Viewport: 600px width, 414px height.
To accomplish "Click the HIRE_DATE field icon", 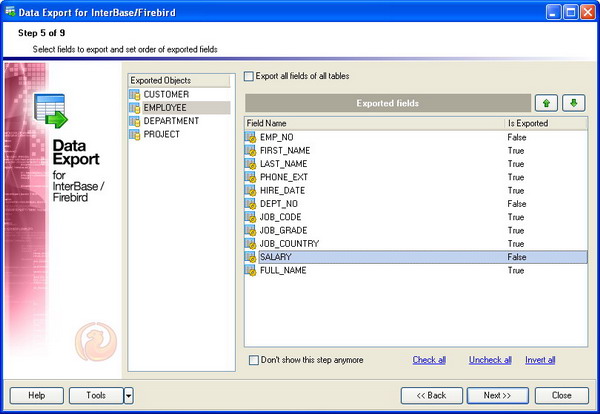I will (x=250, y=191).
